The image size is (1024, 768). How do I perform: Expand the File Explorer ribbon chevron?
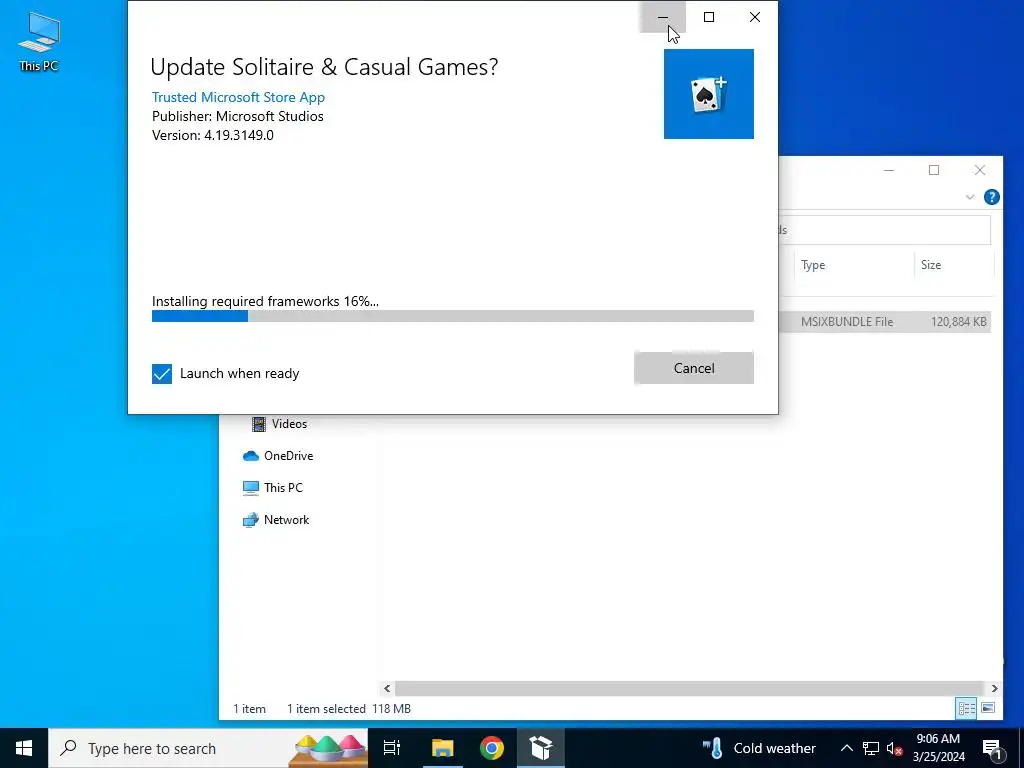click(970, 197)
